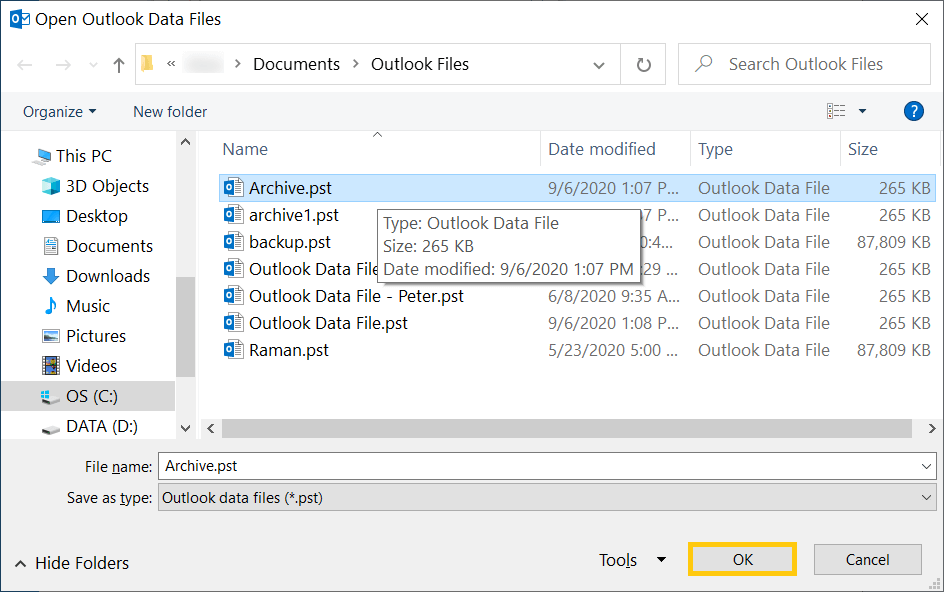
Task: Select Outlook Data File - Peter.pst
Action: click(x=356, y=296)
